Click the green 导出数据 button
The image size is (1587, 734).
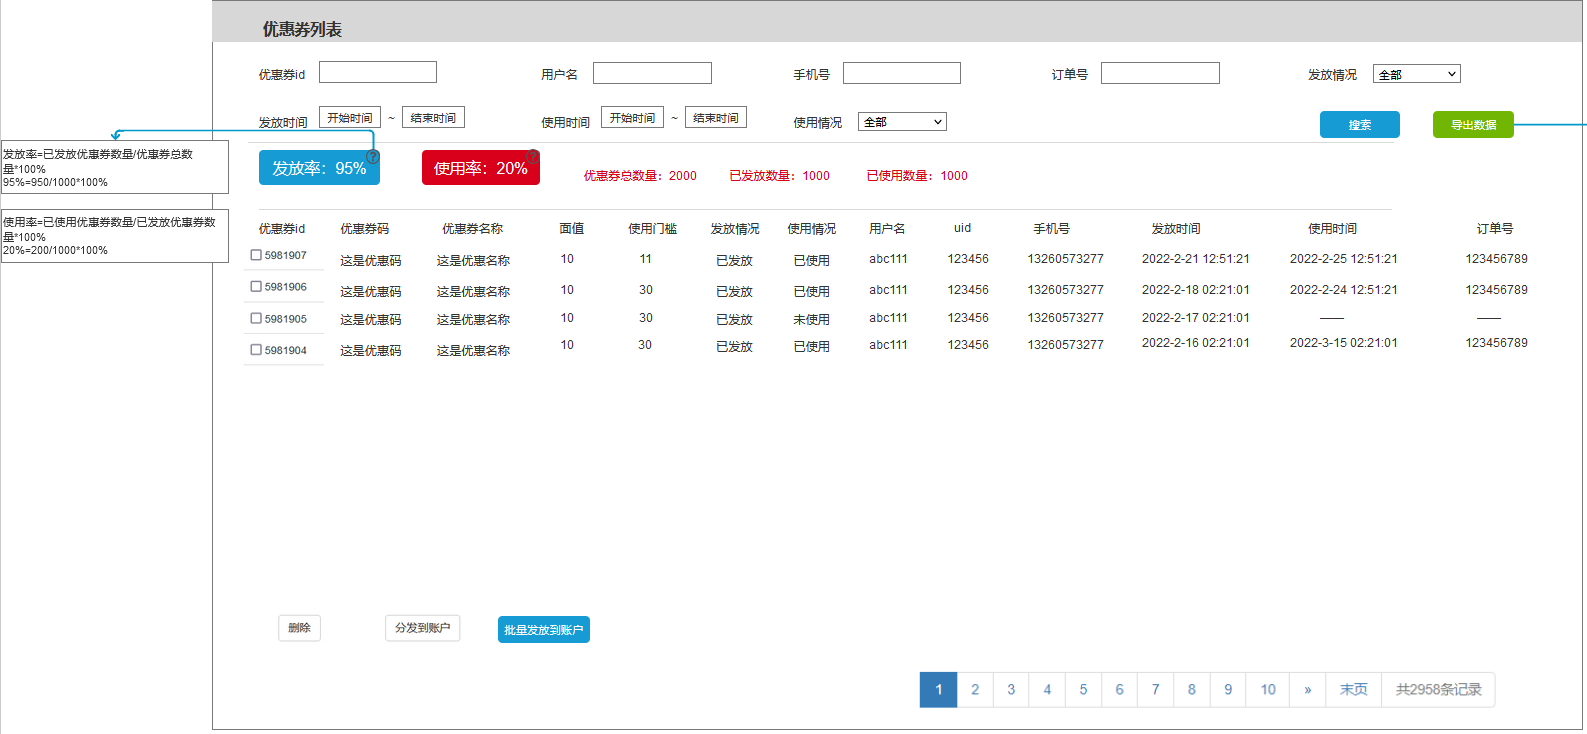(x=1473, y=125)
